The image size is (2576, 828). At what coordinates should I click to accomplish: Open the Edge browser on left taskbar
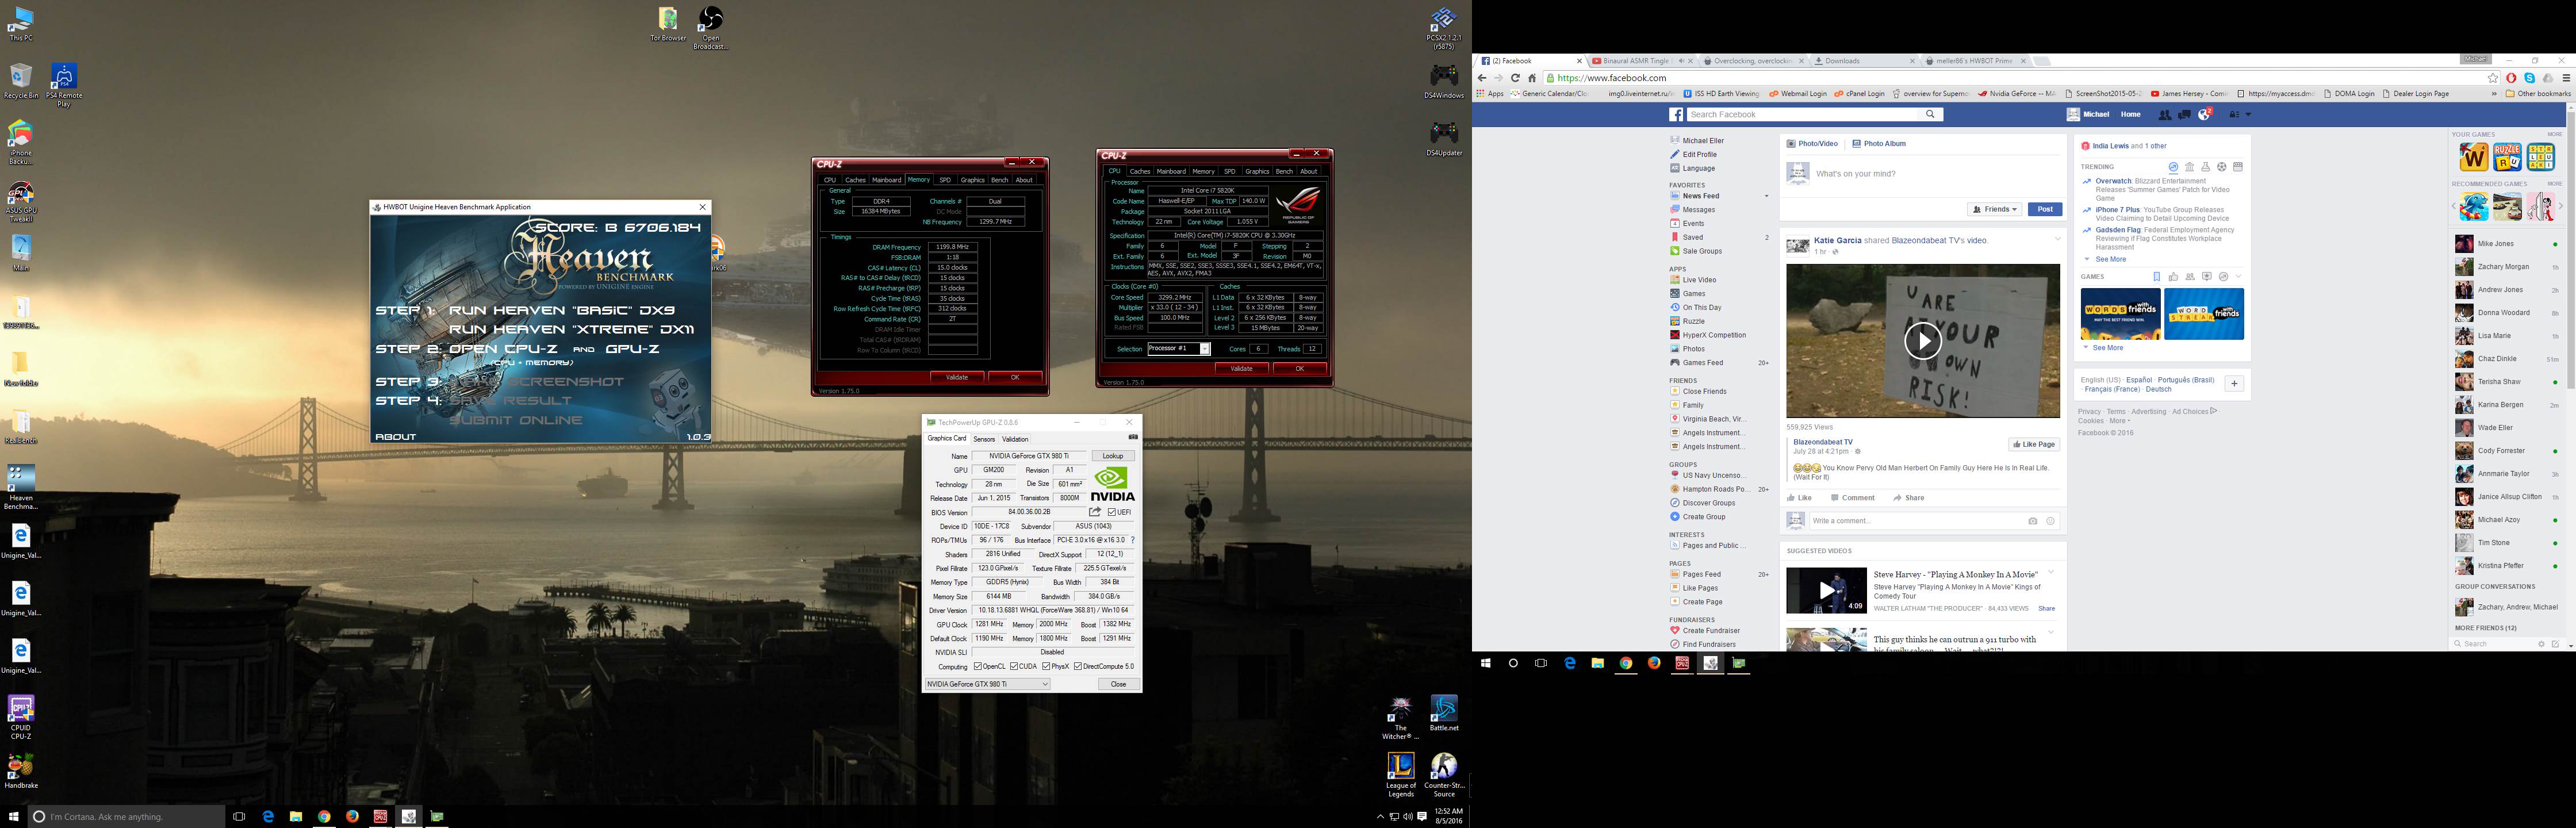coord(268,817)
